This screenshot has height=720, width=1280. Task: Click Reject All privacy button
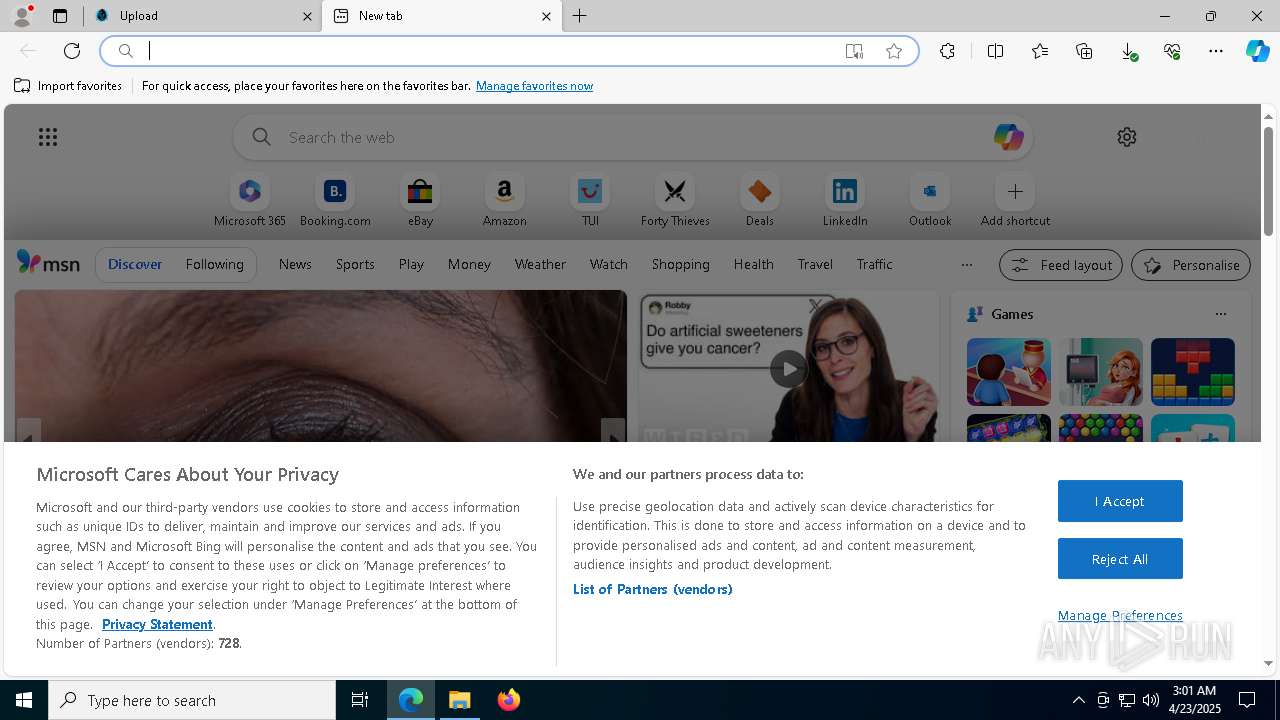(1120, 559)
